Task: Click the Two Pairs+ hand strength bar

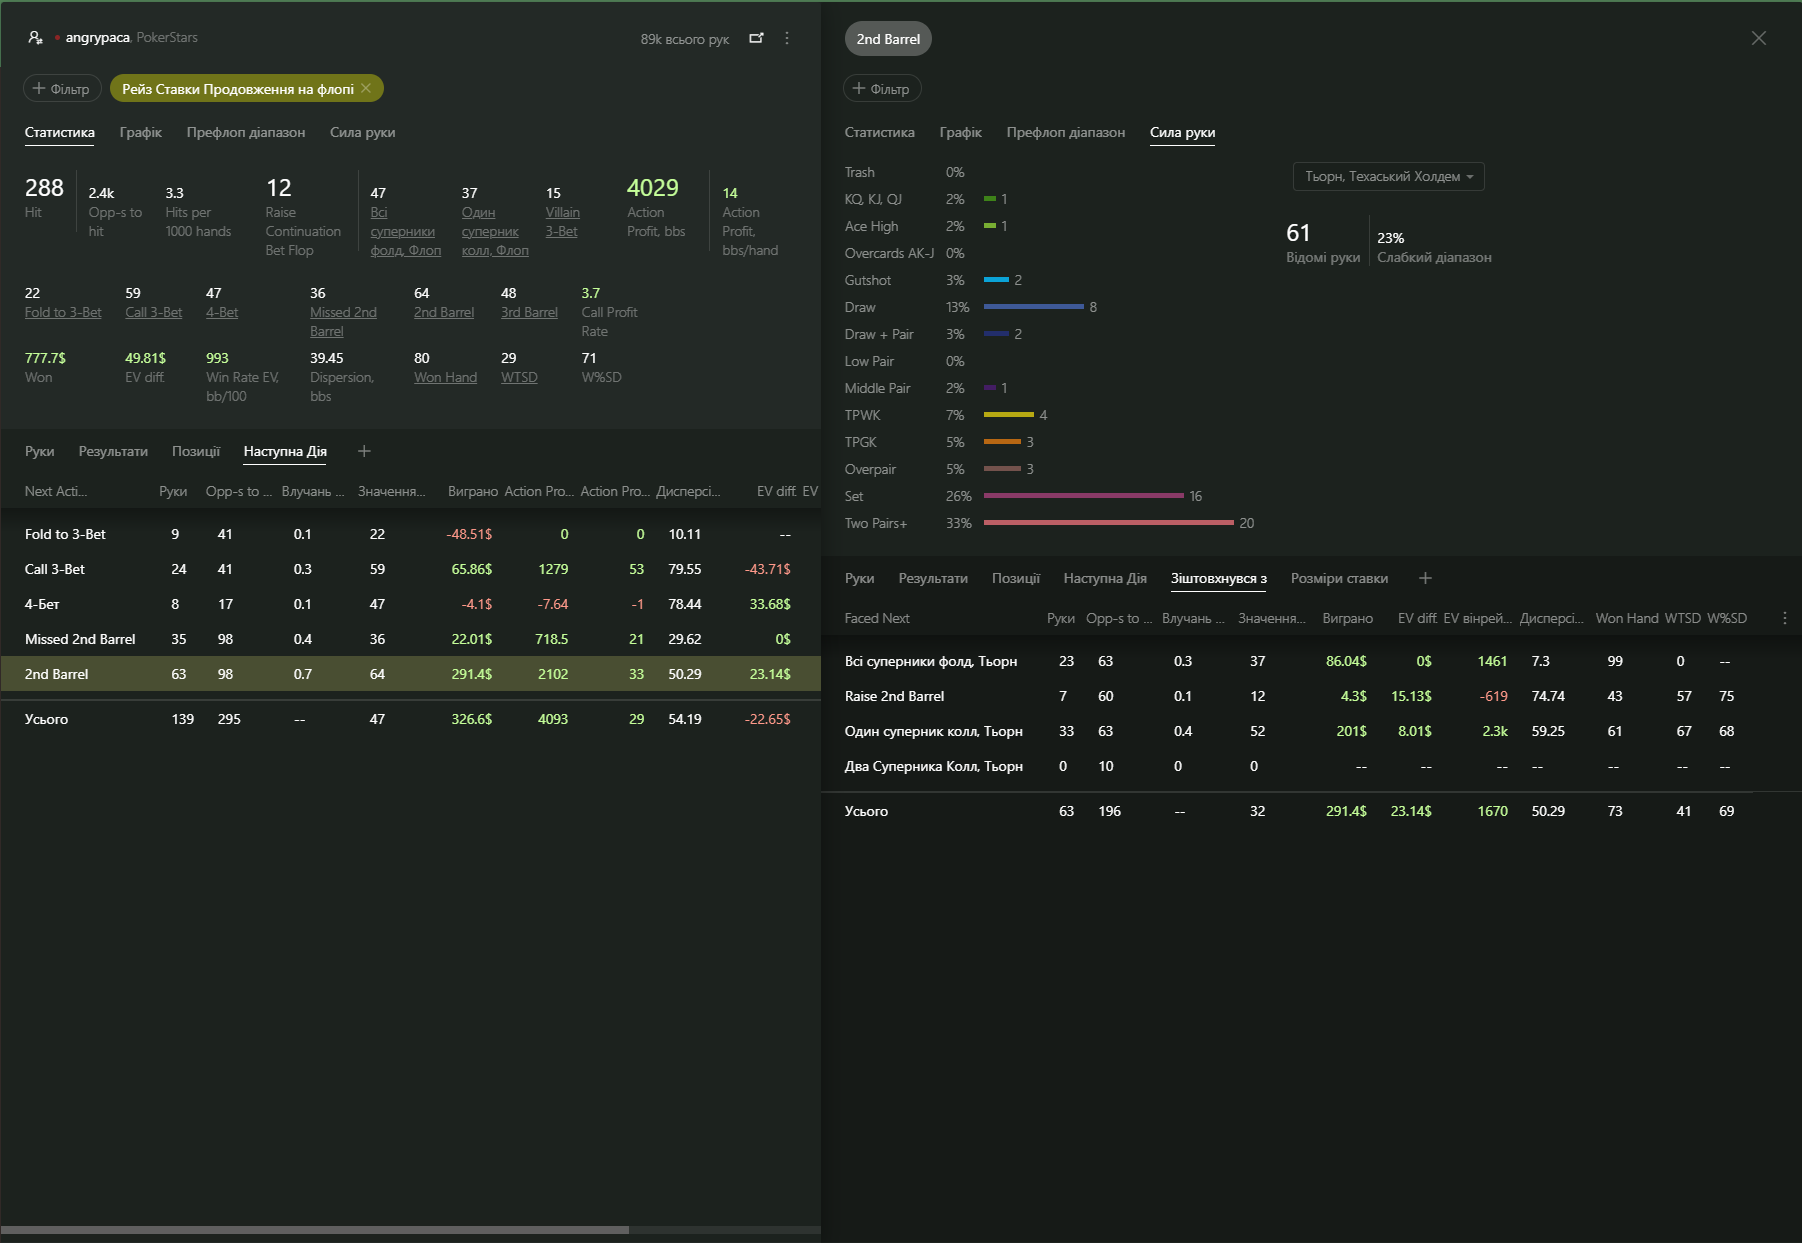Action: click(1108, 523)
